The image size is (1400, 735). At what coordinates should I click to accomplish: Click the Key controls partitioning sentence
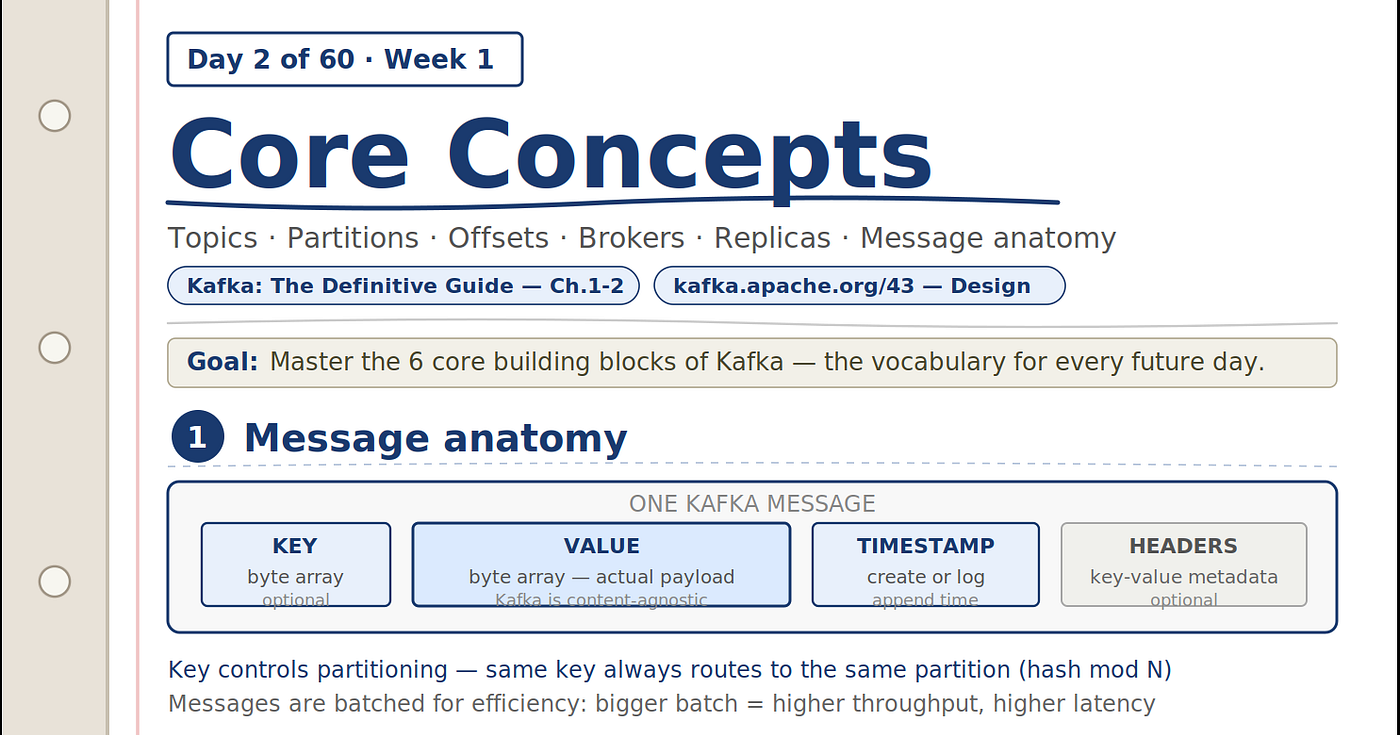pos(670,670)
